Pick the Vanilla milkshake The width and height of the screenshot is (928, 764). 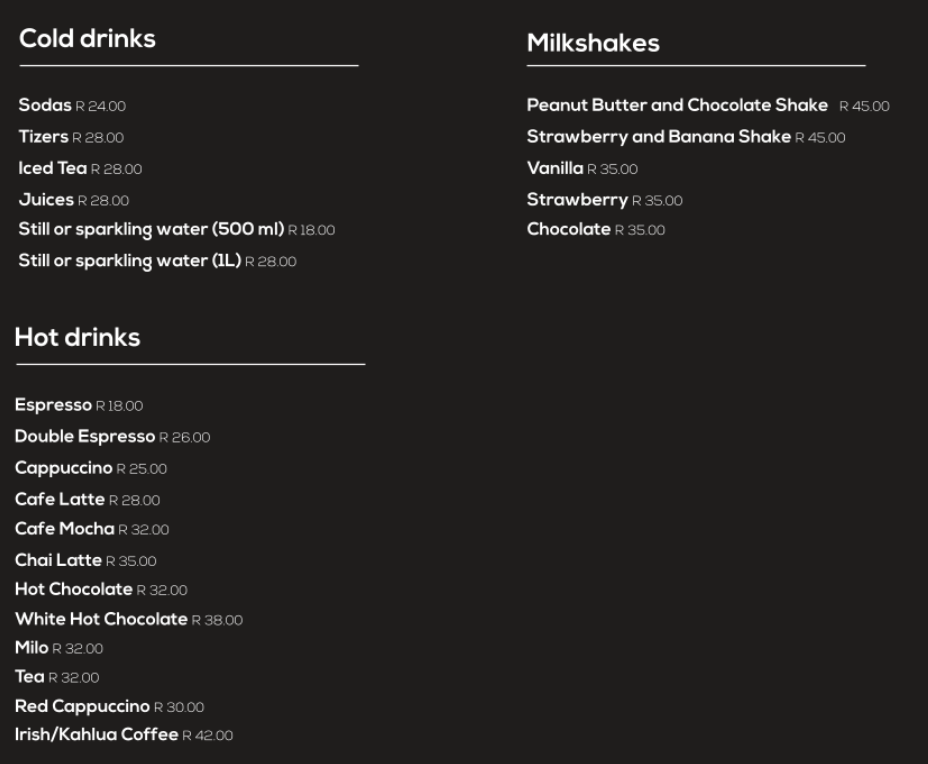coord(555,168)
